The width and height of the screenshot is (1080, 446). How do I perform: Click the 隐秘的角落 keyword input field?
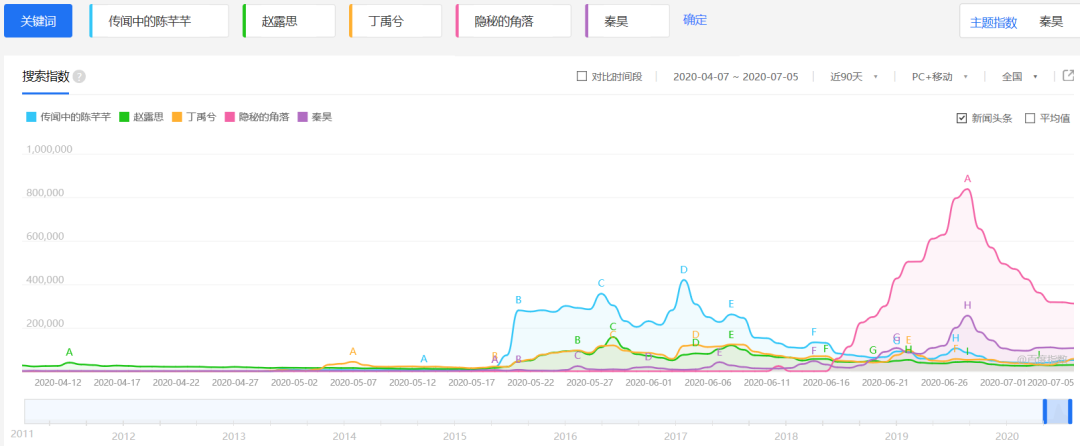click(513, 21)
